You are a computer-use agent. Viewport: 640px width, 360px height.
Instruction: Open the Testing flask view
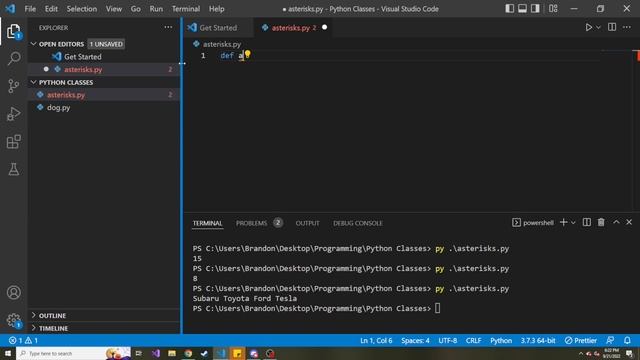(x=13, y=169)
